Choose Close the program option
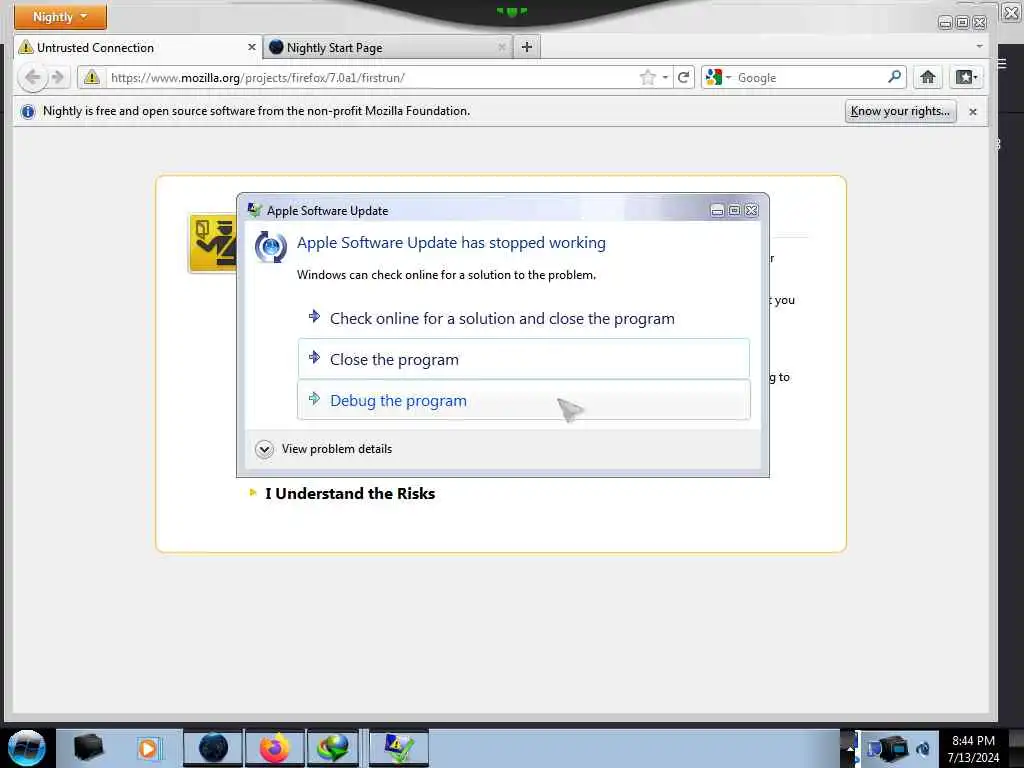1024x768 pixels. [523, 359]
